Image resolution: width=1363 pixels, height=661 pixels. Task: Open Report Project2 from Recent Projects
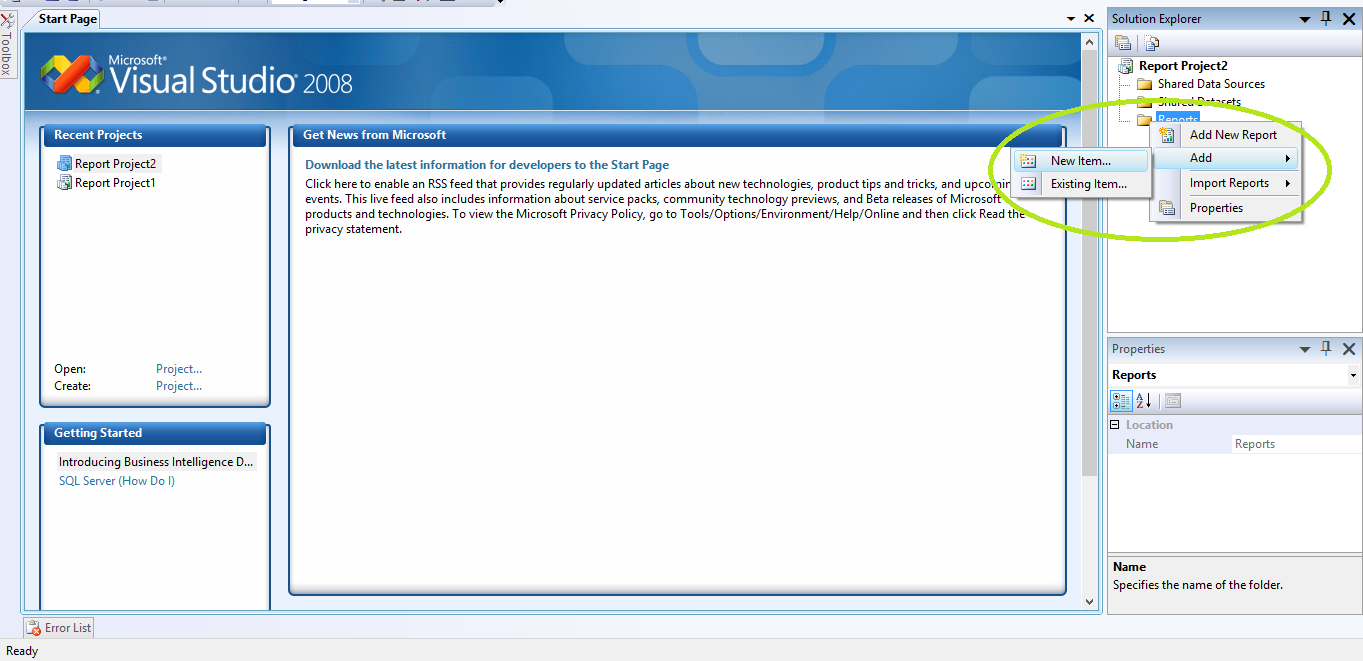(116, 164)
